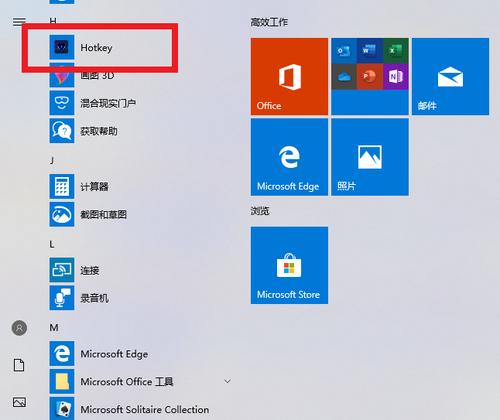The width and height of the screenshot is (500, 420).
Task: Open the Microsoft Store tile
Action: 289,265
